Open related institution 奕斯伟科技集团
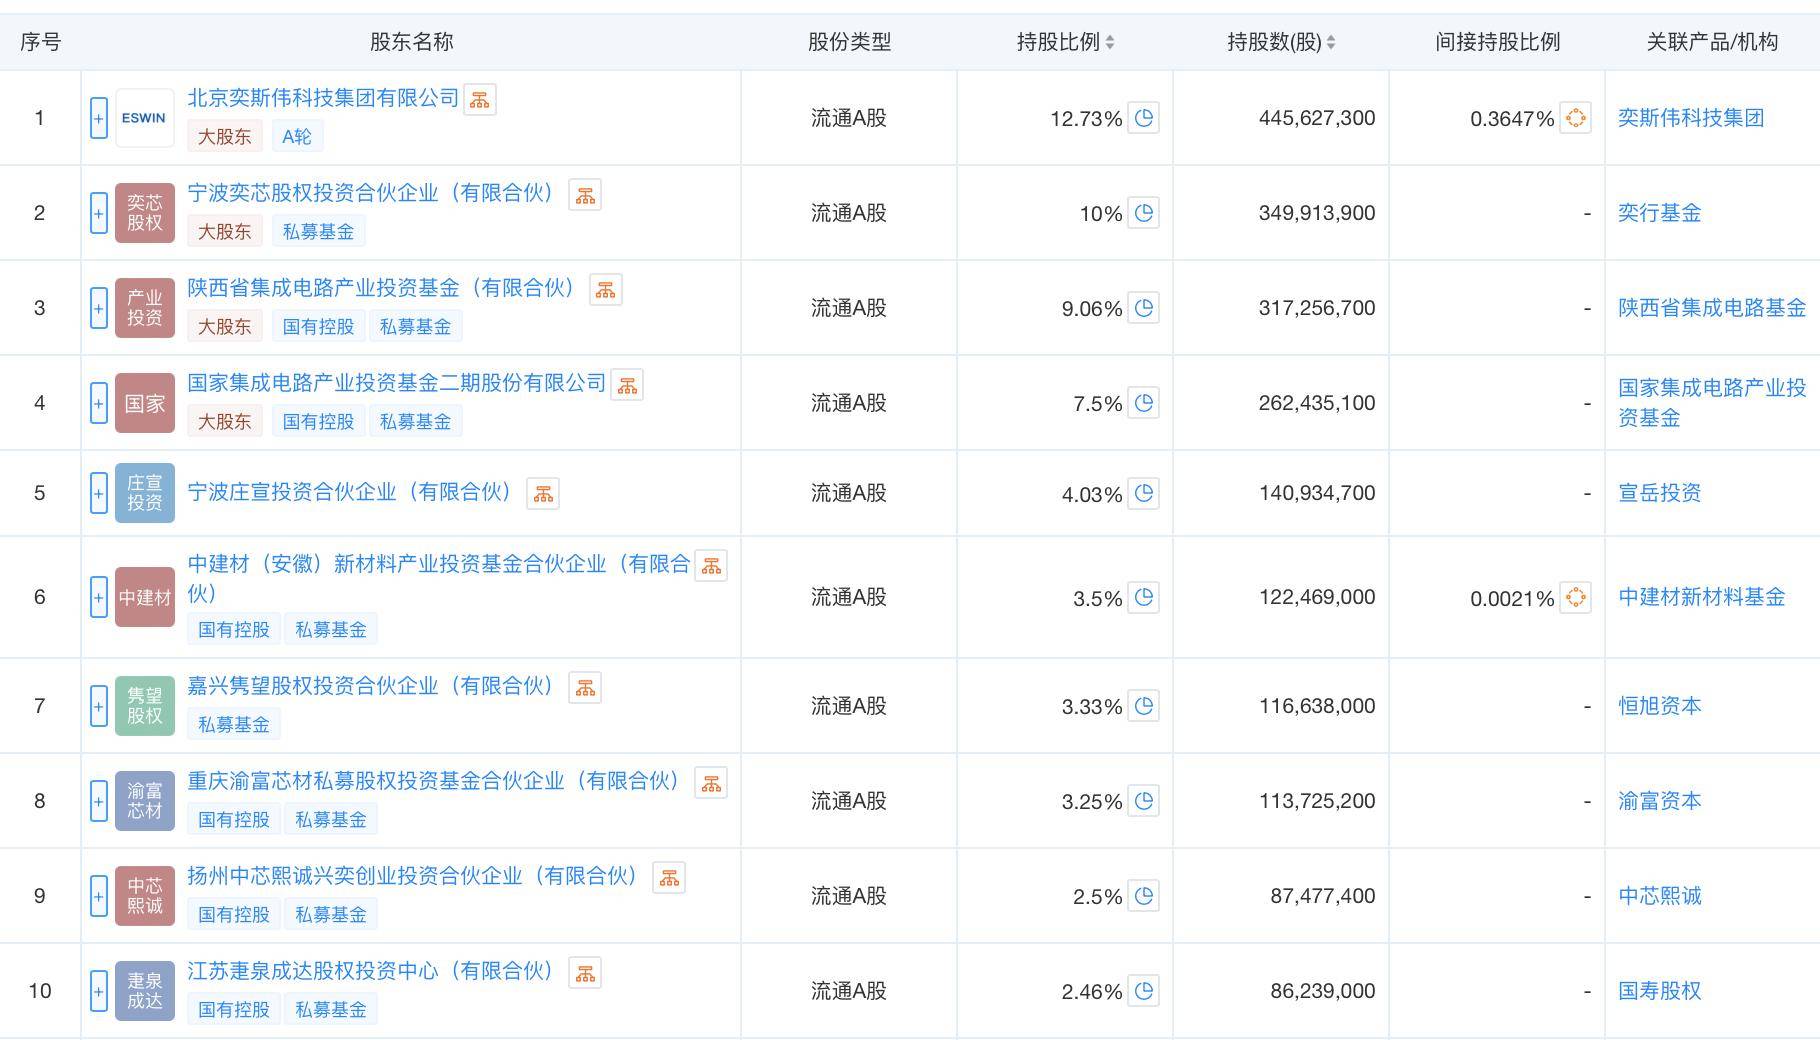1820x1040 pixels. [x=1691, y=118]
